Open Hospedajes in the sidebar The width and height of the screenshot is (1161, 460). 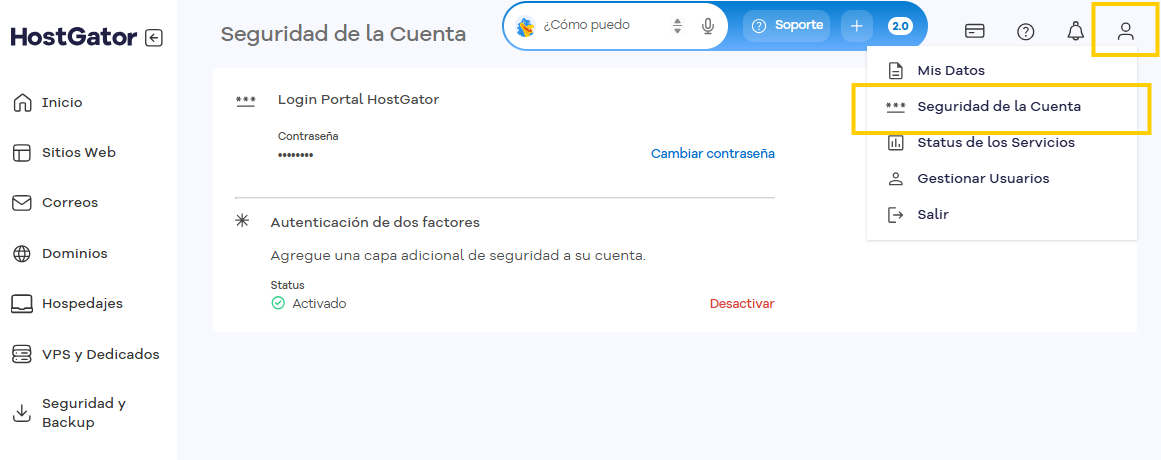point(82,304)
